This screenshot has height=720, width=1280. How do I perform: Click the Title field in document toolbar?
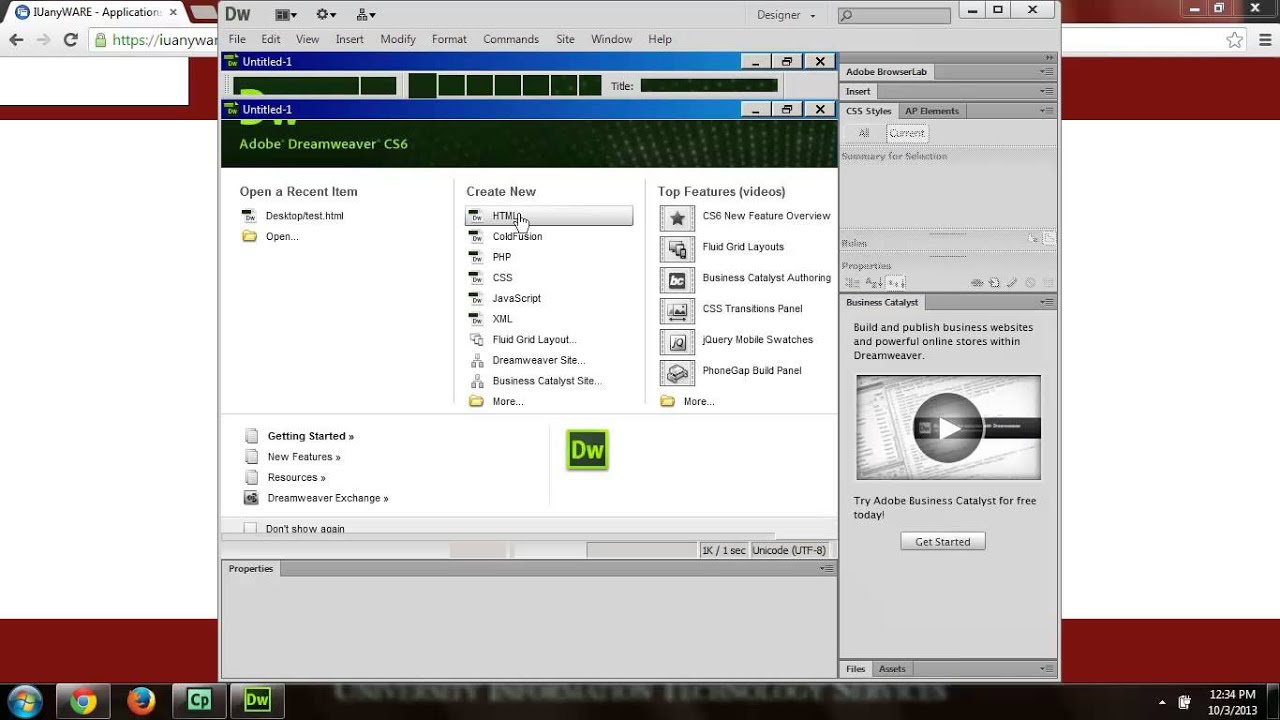(x=709, y=86)
